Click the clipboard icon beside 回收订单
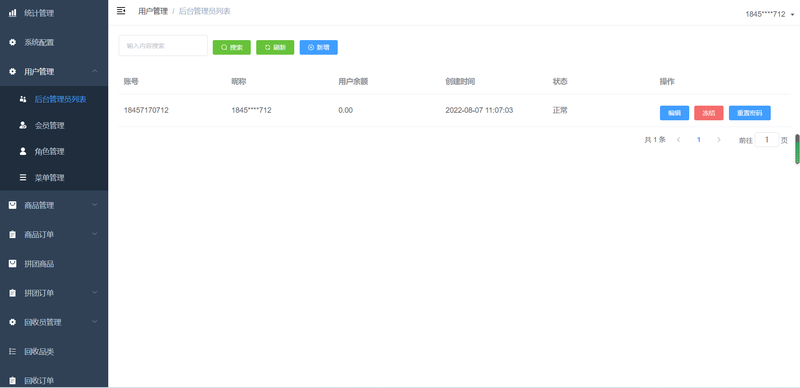Viewport: 800px width, 388px height. pos(13,380)
